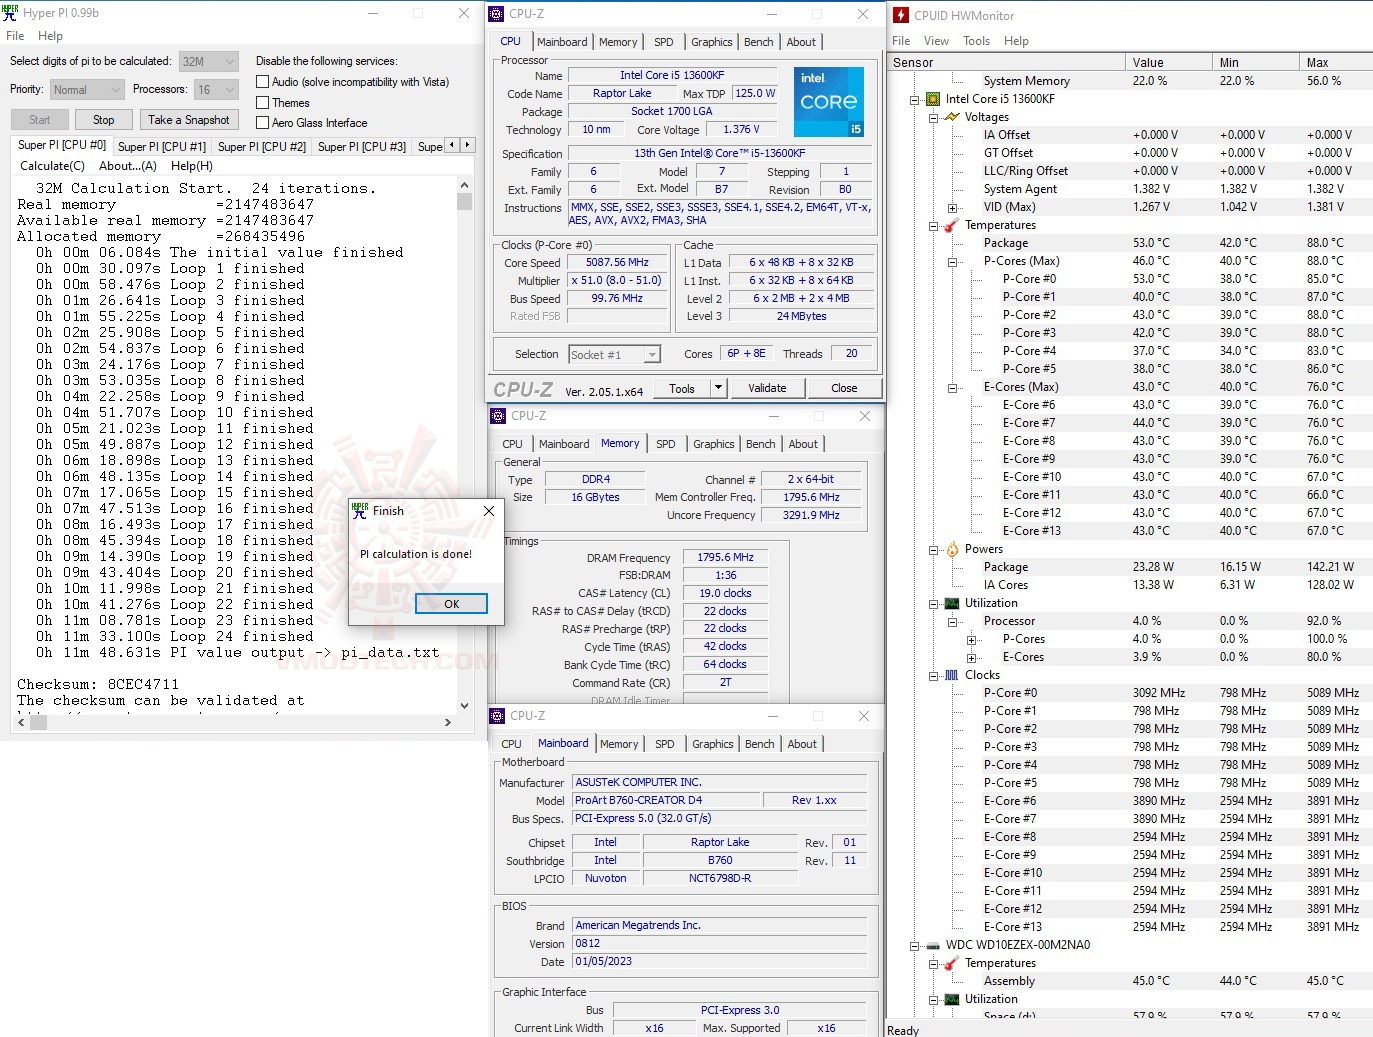Click the thermometer icon under the WDC drive
Image resolution: width=1373 pixels, height=1037 pixels.
coord(952,963)
